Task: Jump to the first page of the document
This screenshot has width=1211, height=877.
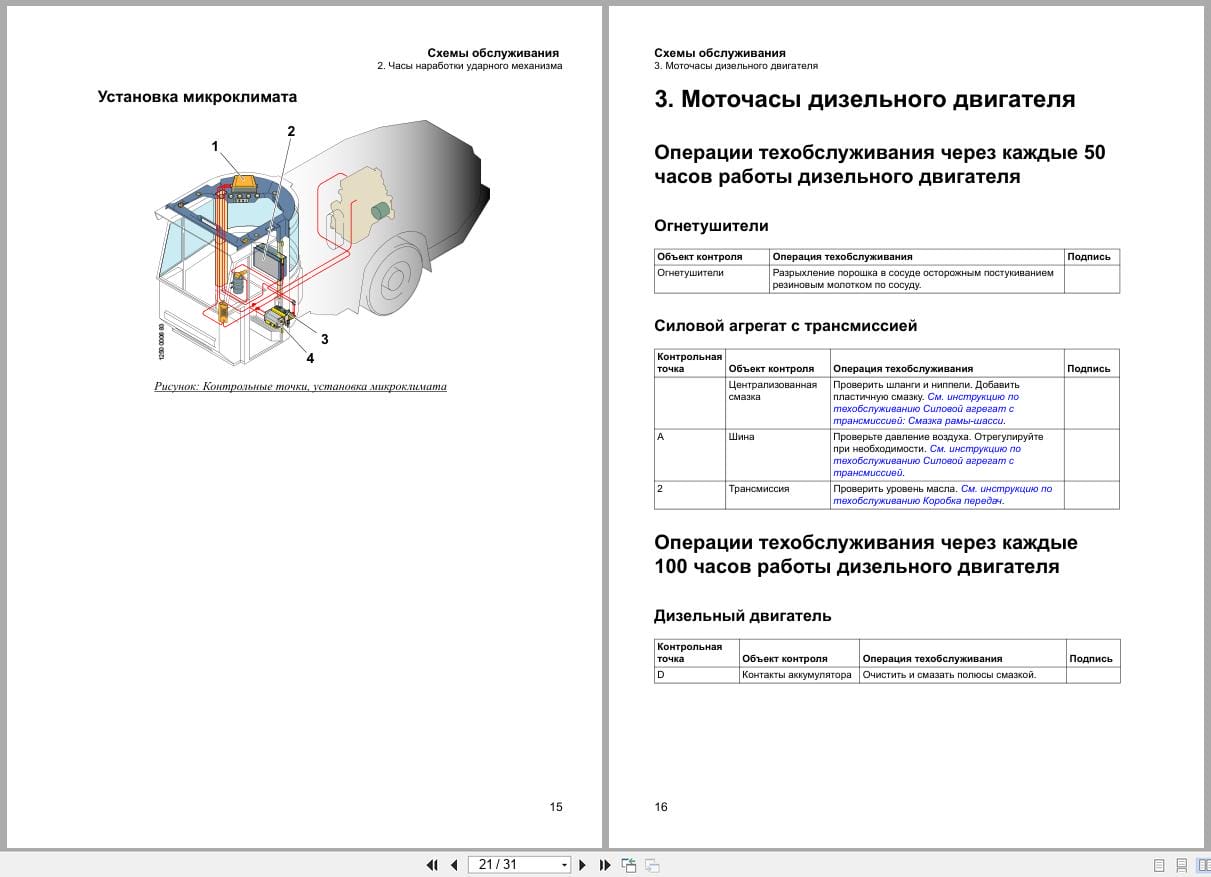Action: (x=433, y=864)
